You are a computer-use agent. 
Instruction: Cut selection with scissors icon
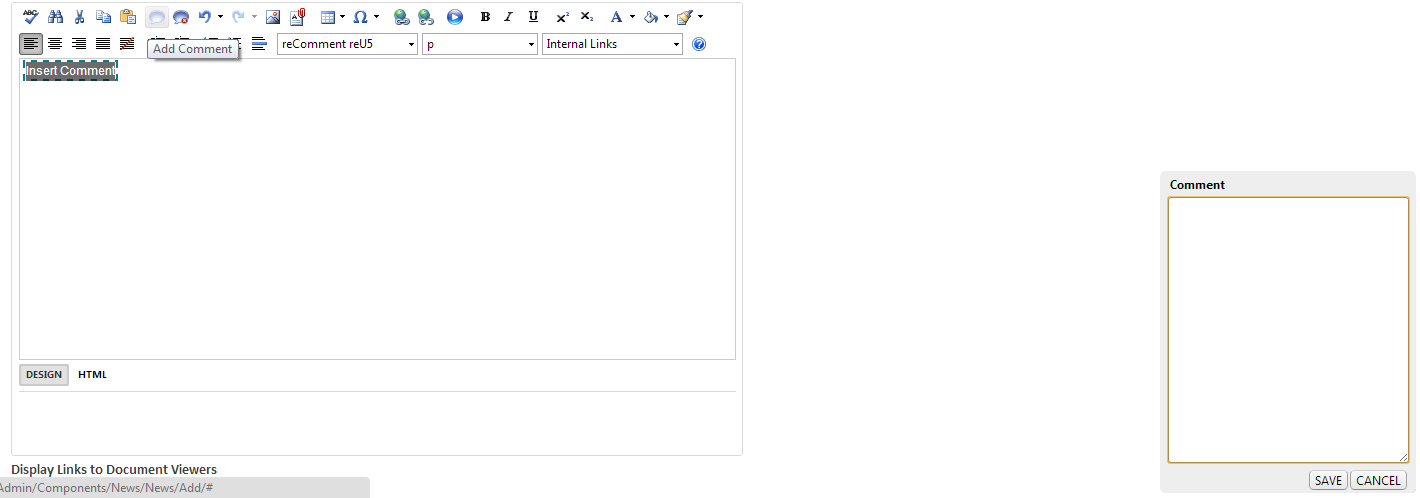point(79,17)
